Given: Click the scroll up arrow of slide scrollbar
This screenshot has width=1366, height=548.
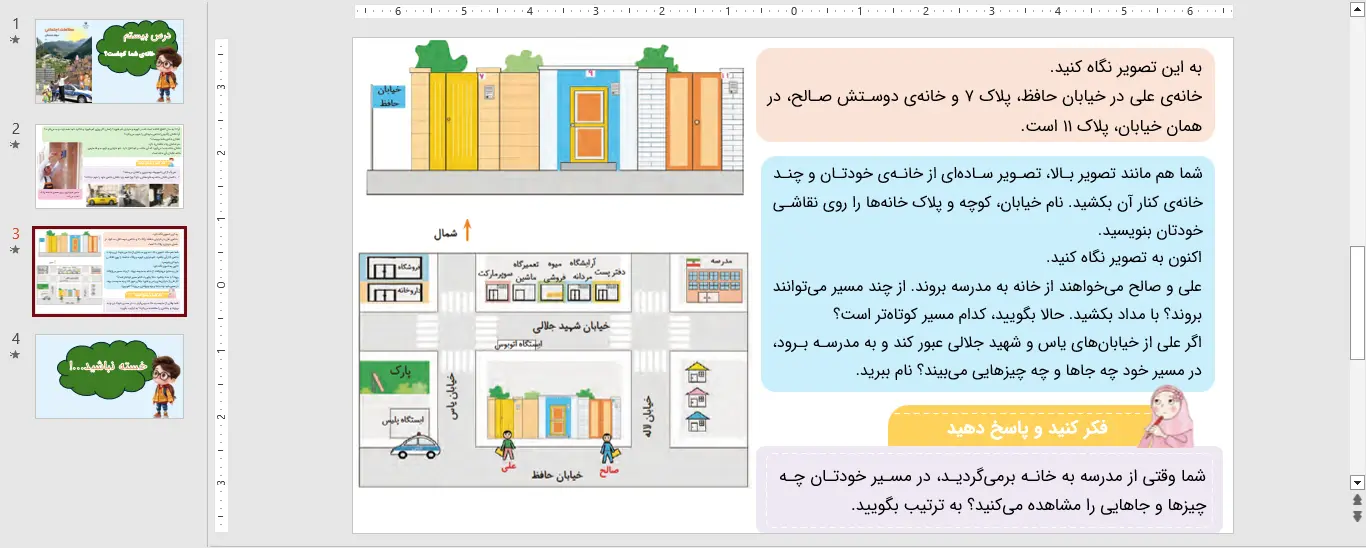Looking at the screenshot, I should 1357,8.
